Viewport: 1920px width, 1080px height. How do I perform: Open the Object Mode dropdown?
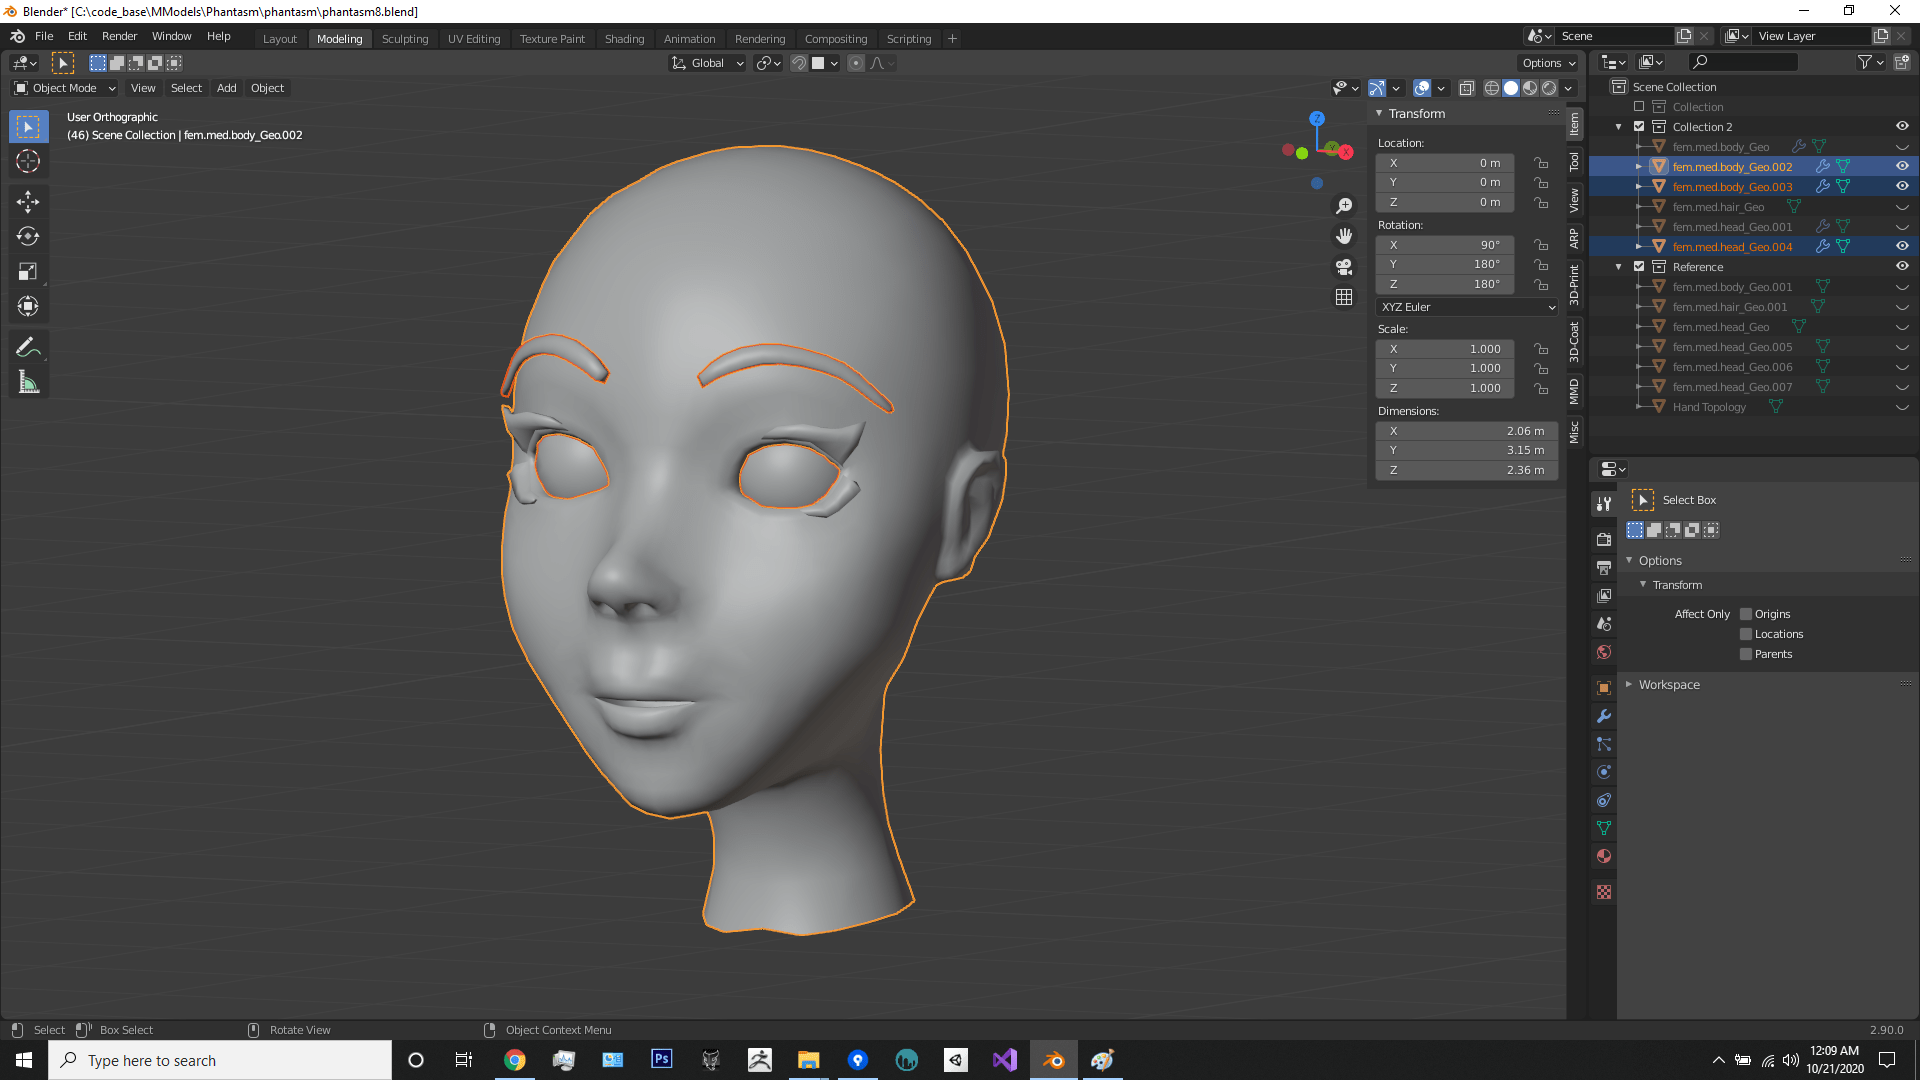(x=65, y=88)
